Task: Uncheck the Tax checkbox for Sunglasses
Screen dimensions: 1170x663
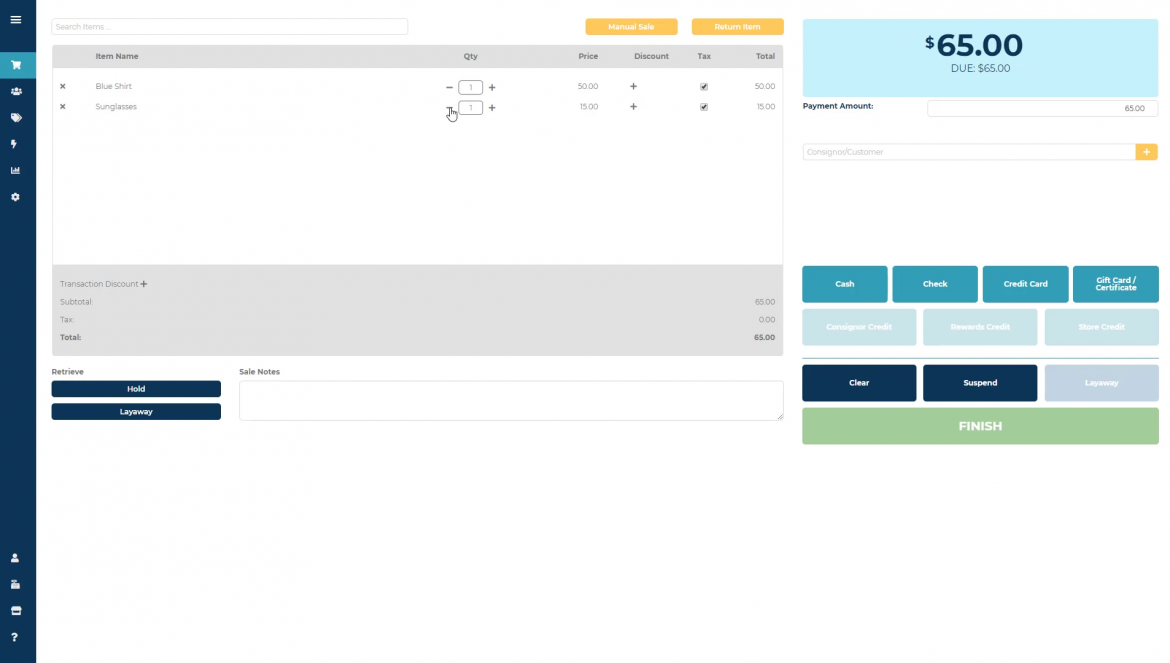Action: click(703, 106)
